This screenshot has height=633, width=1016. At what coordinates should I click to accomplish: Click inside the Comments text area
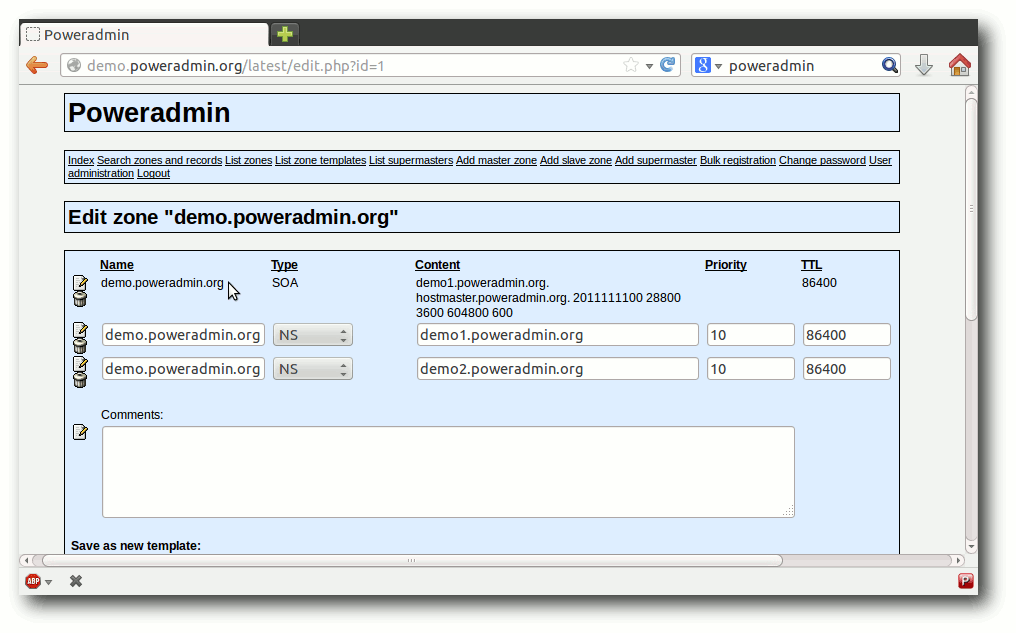pos(448,472)
